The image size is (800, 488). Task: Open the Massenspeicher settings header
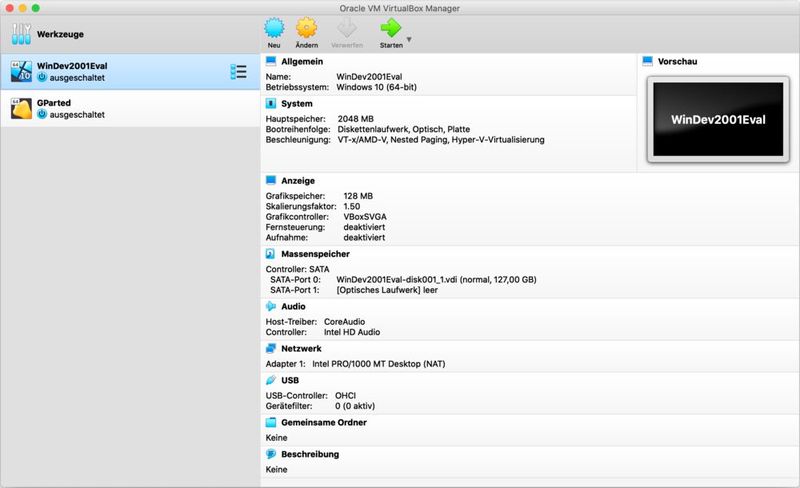coord(315,254)
